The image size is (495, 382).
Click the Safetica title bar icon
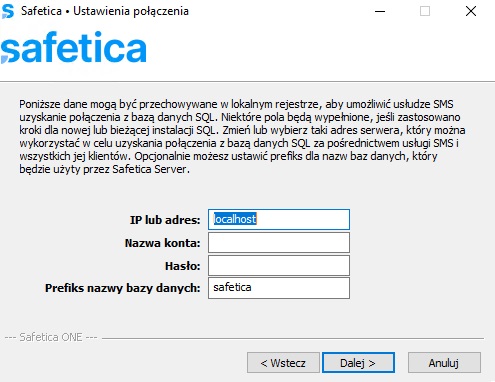(8, 11)
